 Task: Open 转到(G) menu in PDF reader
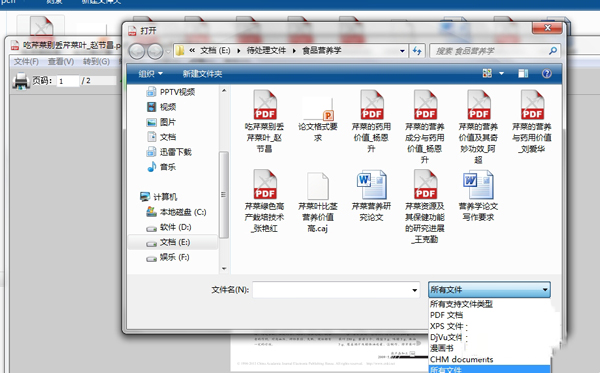[x=96, y=61]
